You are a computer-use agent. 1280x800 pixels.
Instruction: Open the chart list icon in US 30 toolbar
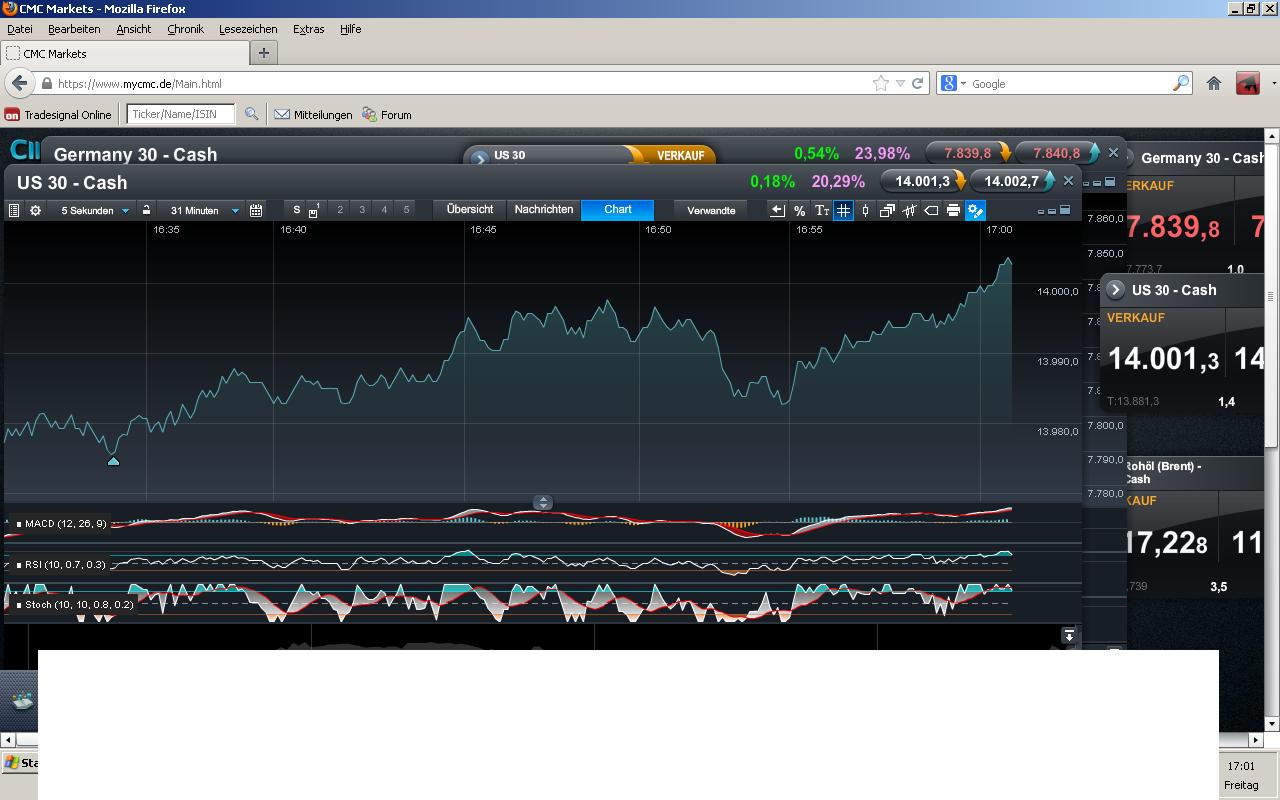pos(14,210)
